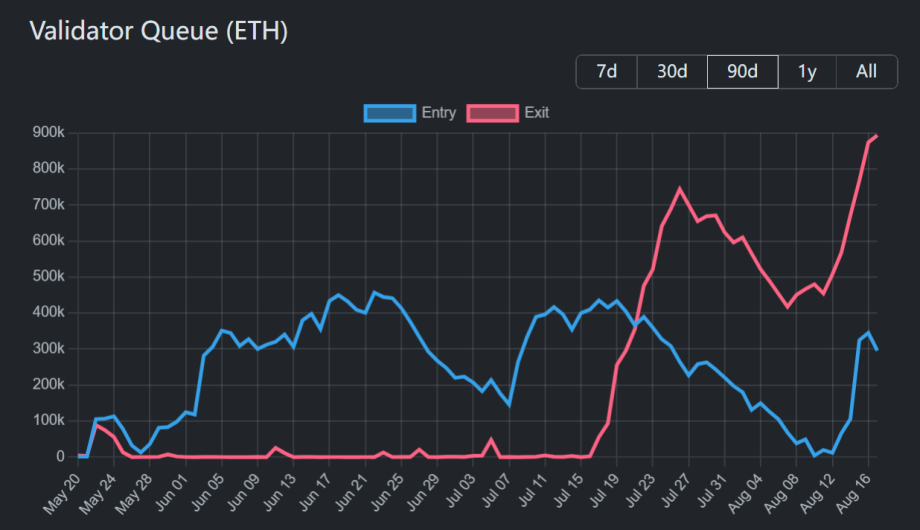Click the Exit line's final highest point
The height and width of the screenshot is (530, 920).
(x=876, y=136)
